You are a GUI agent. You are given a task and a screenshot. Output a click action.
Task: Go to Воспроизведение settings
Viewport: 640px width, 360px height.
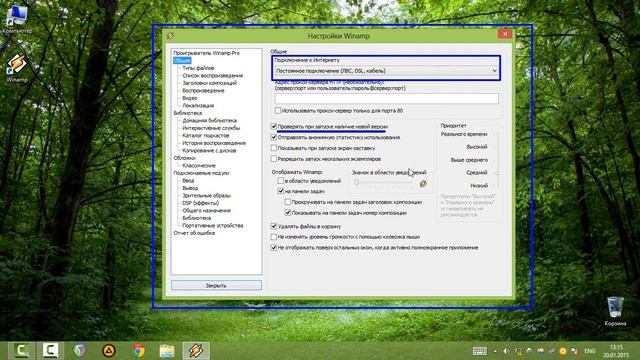pyautogui.click(x=203, y=91)
